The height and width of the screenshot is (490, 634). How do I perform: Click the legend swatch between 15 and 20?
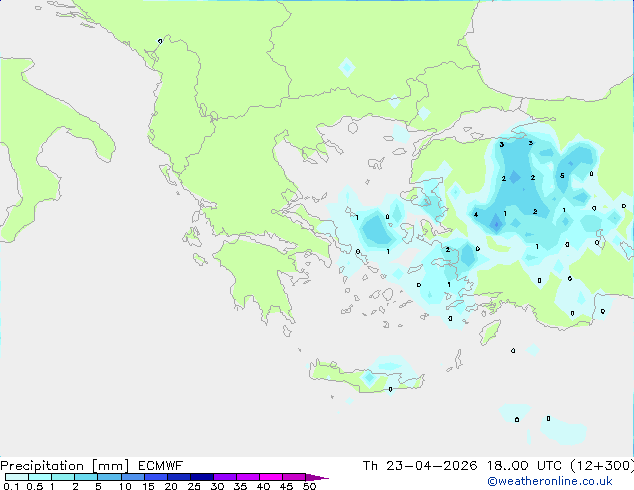156,477
